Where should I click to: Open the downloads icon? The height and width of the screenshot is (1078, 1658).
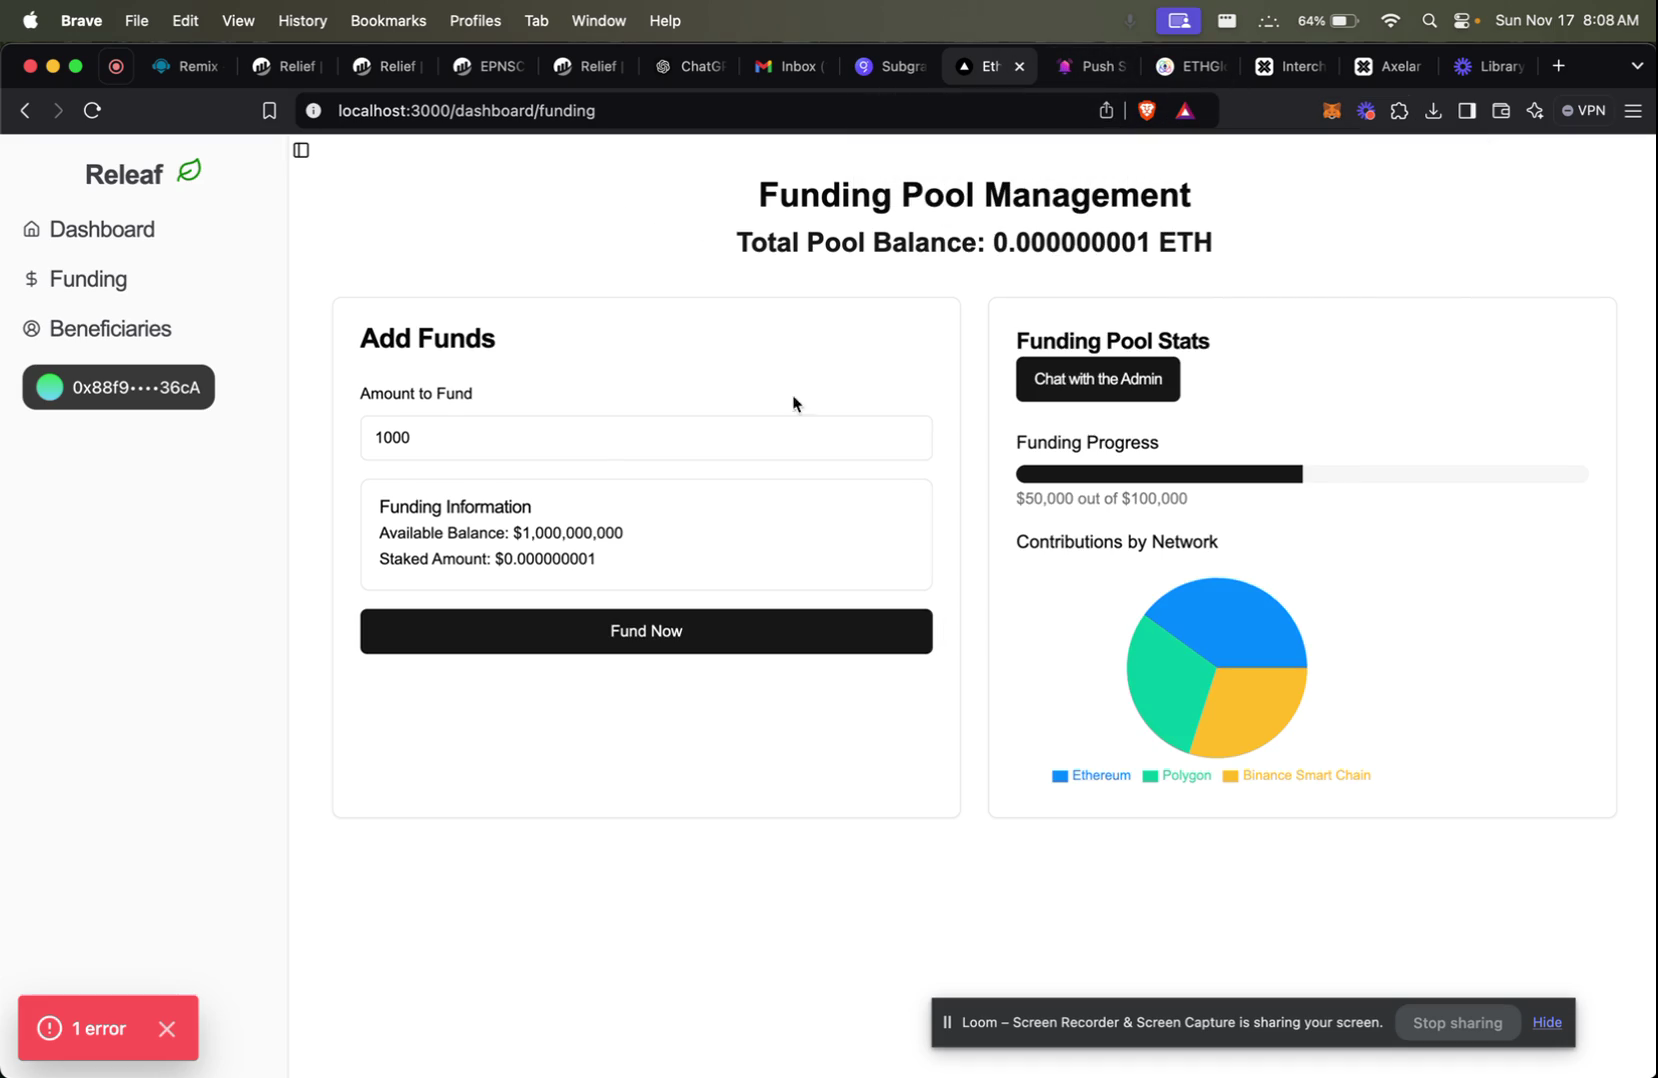pyautogui.click(x=1433, y=111)
